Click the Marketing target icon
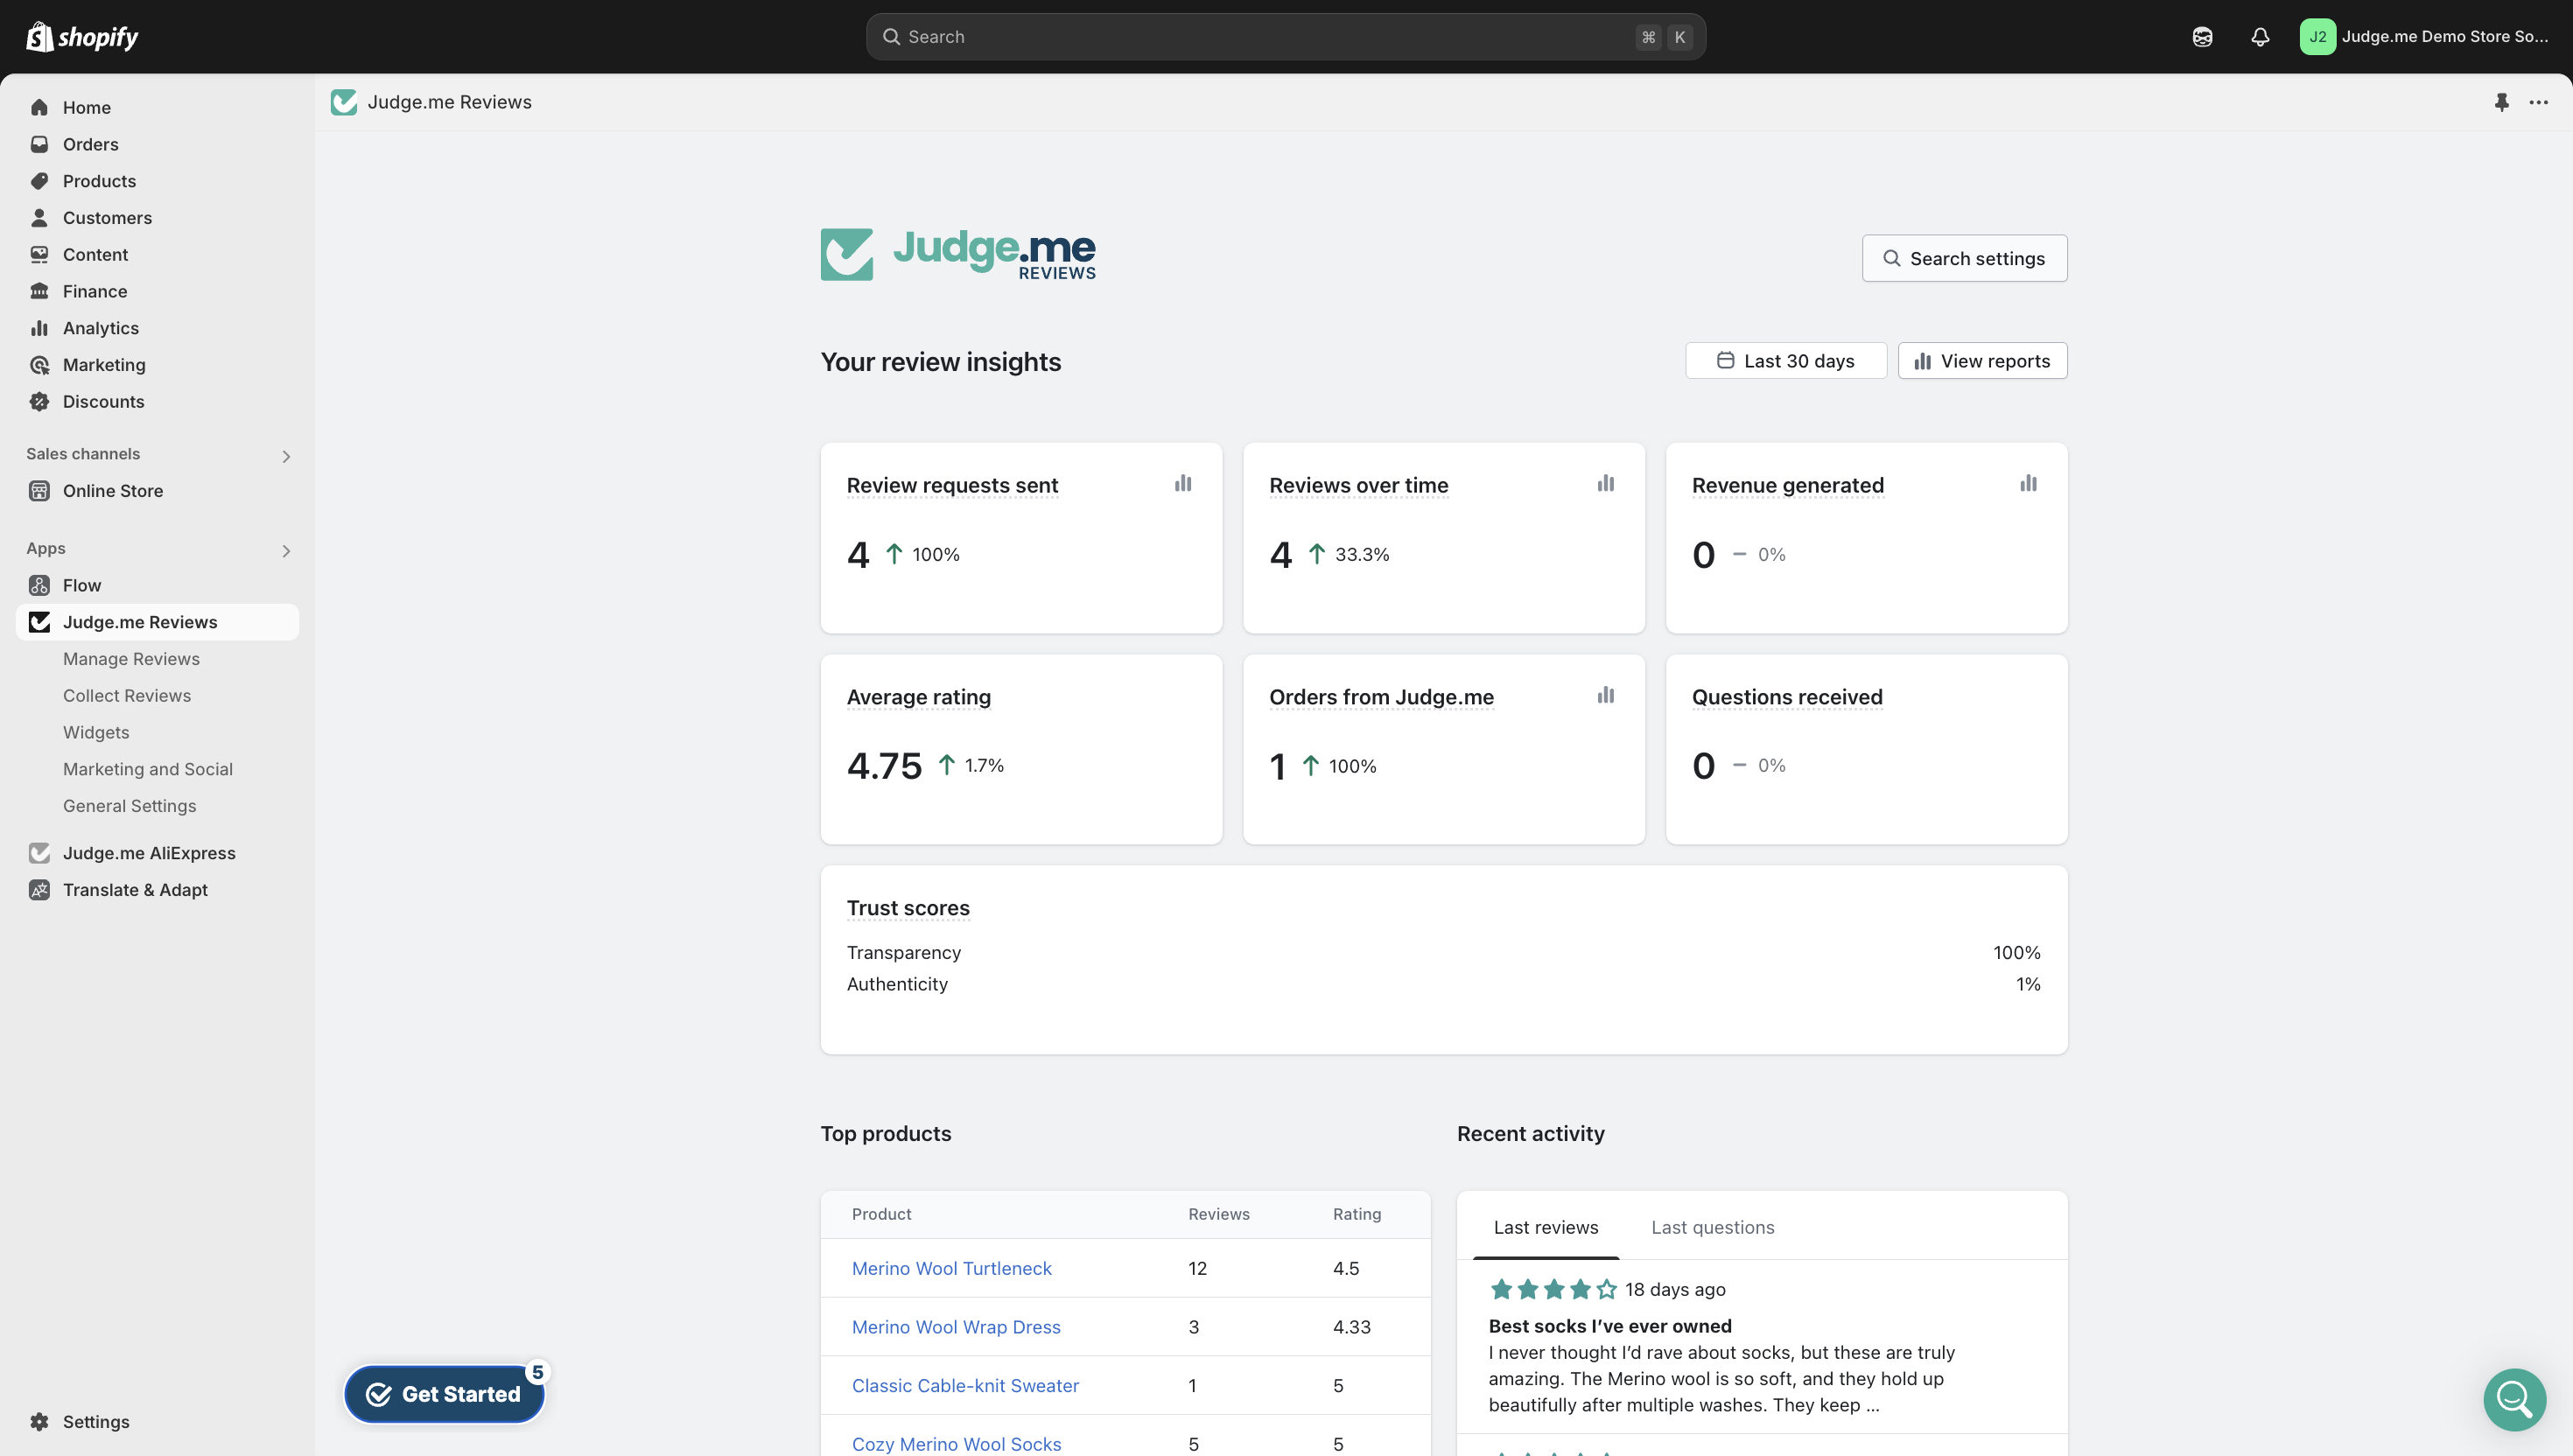Image resolution: width=2573 pixels, height=1456 pixels. click(39, 365)
